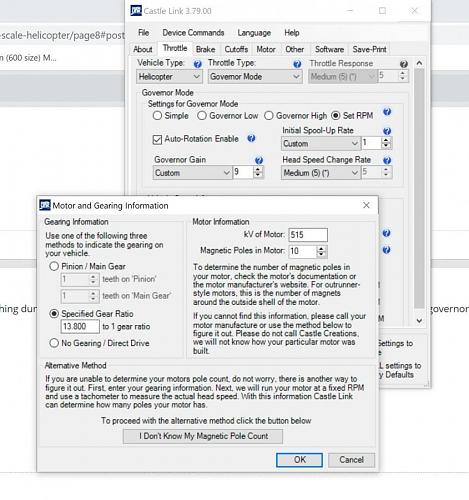This screenshot has width=469, height=500.
Task: Select Simple governor mode
Action: coord(157,116)
